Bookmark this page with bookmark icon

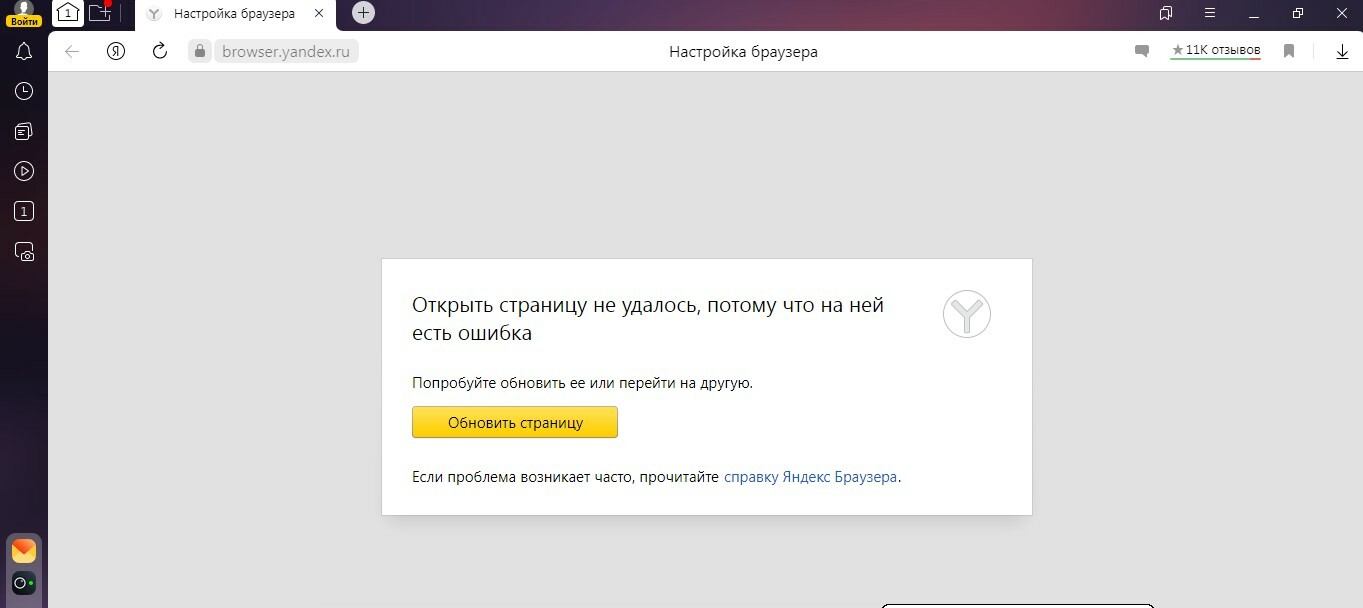pos(1289,51)
